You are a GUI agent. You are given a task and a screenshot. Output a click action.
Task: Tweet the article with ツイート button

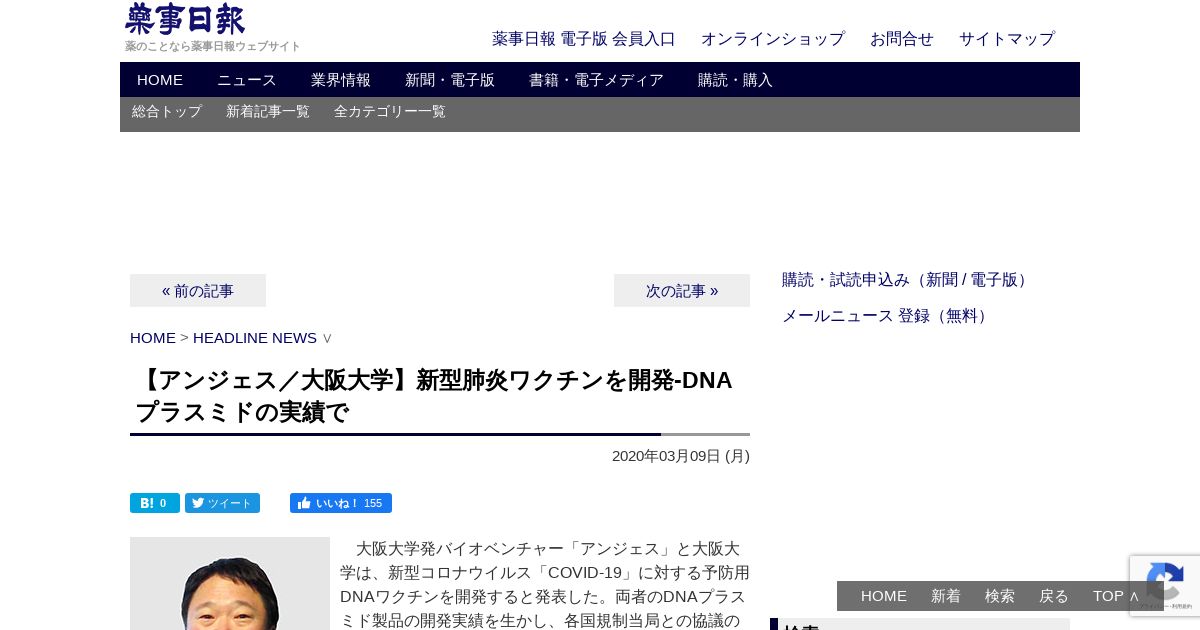[222, 503]
